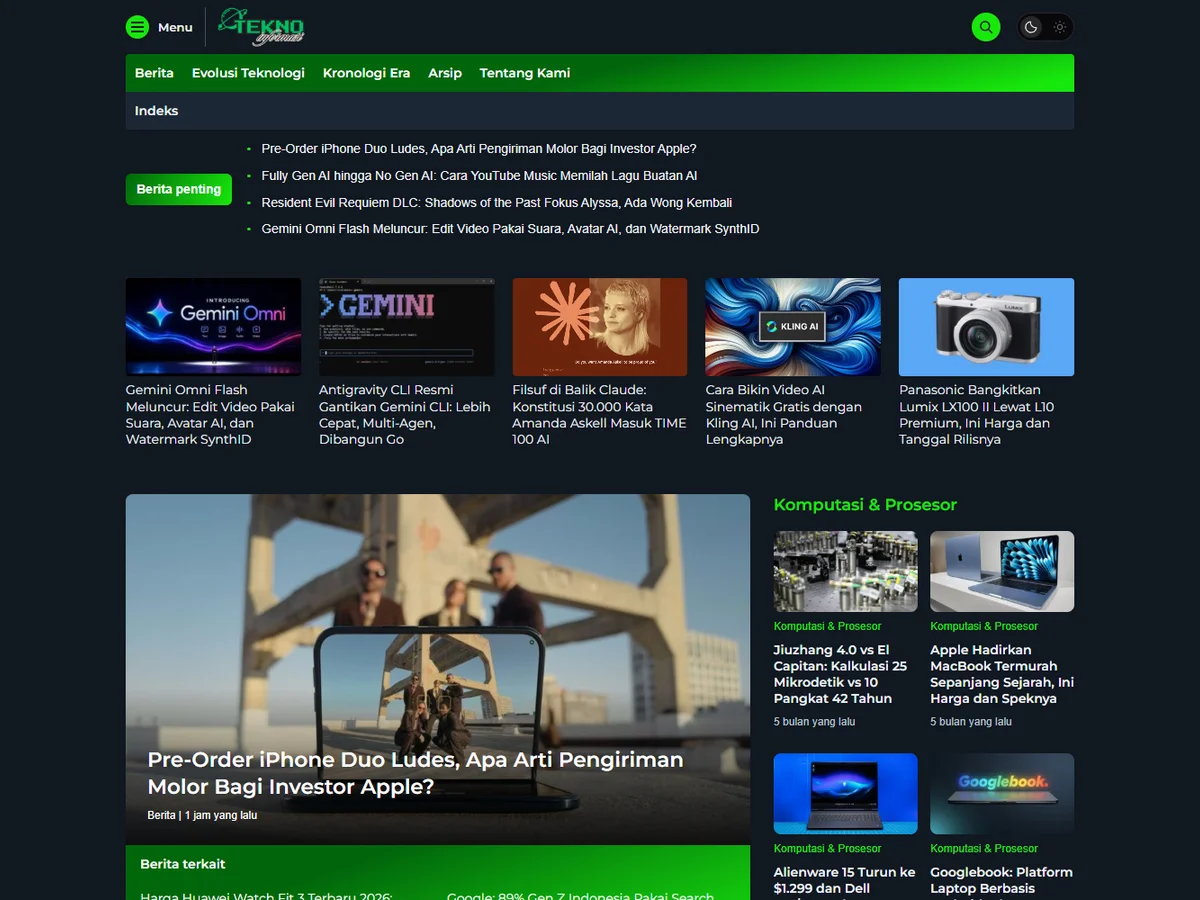1200x900 pixels.
Task: Click Komputasi & Prosesor tag above Jiuzhang
Action: click(827, 627)
